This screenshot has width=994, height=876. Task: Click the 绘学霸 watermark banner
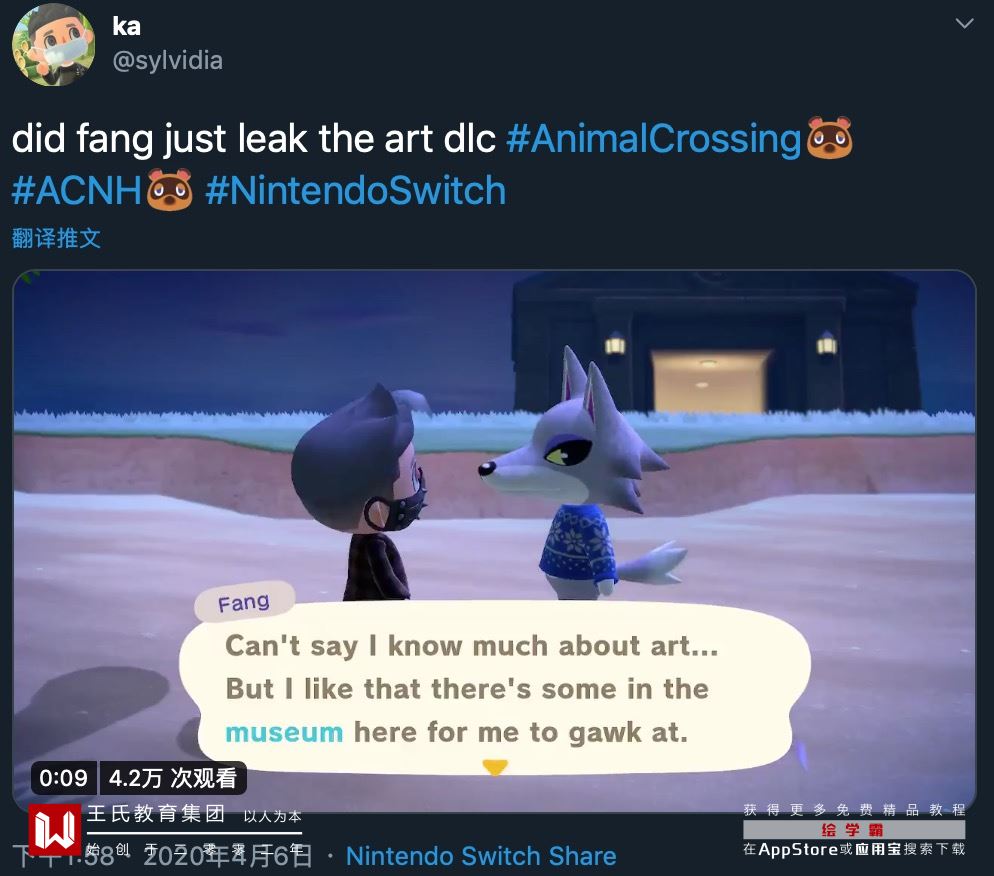point(854,830)
